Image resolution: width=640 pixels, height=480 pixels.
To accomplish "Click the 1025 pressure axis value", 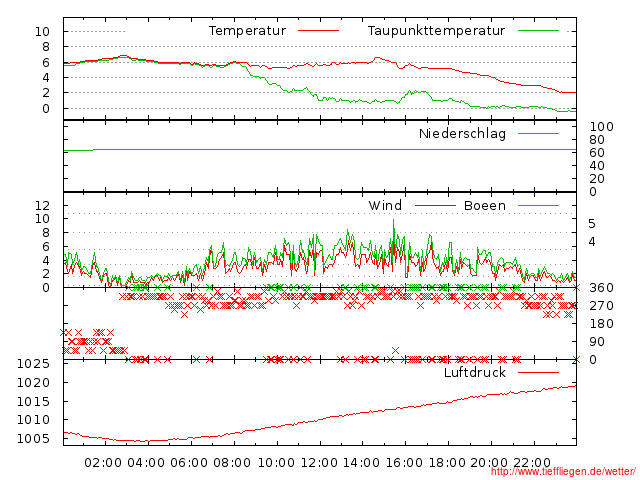I will [x=33, y=364].
